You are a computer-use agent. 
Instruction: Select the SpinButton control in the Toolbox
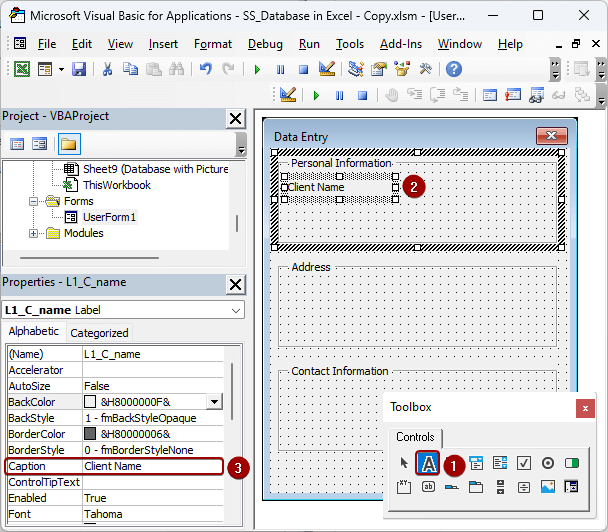pos(524,487)
